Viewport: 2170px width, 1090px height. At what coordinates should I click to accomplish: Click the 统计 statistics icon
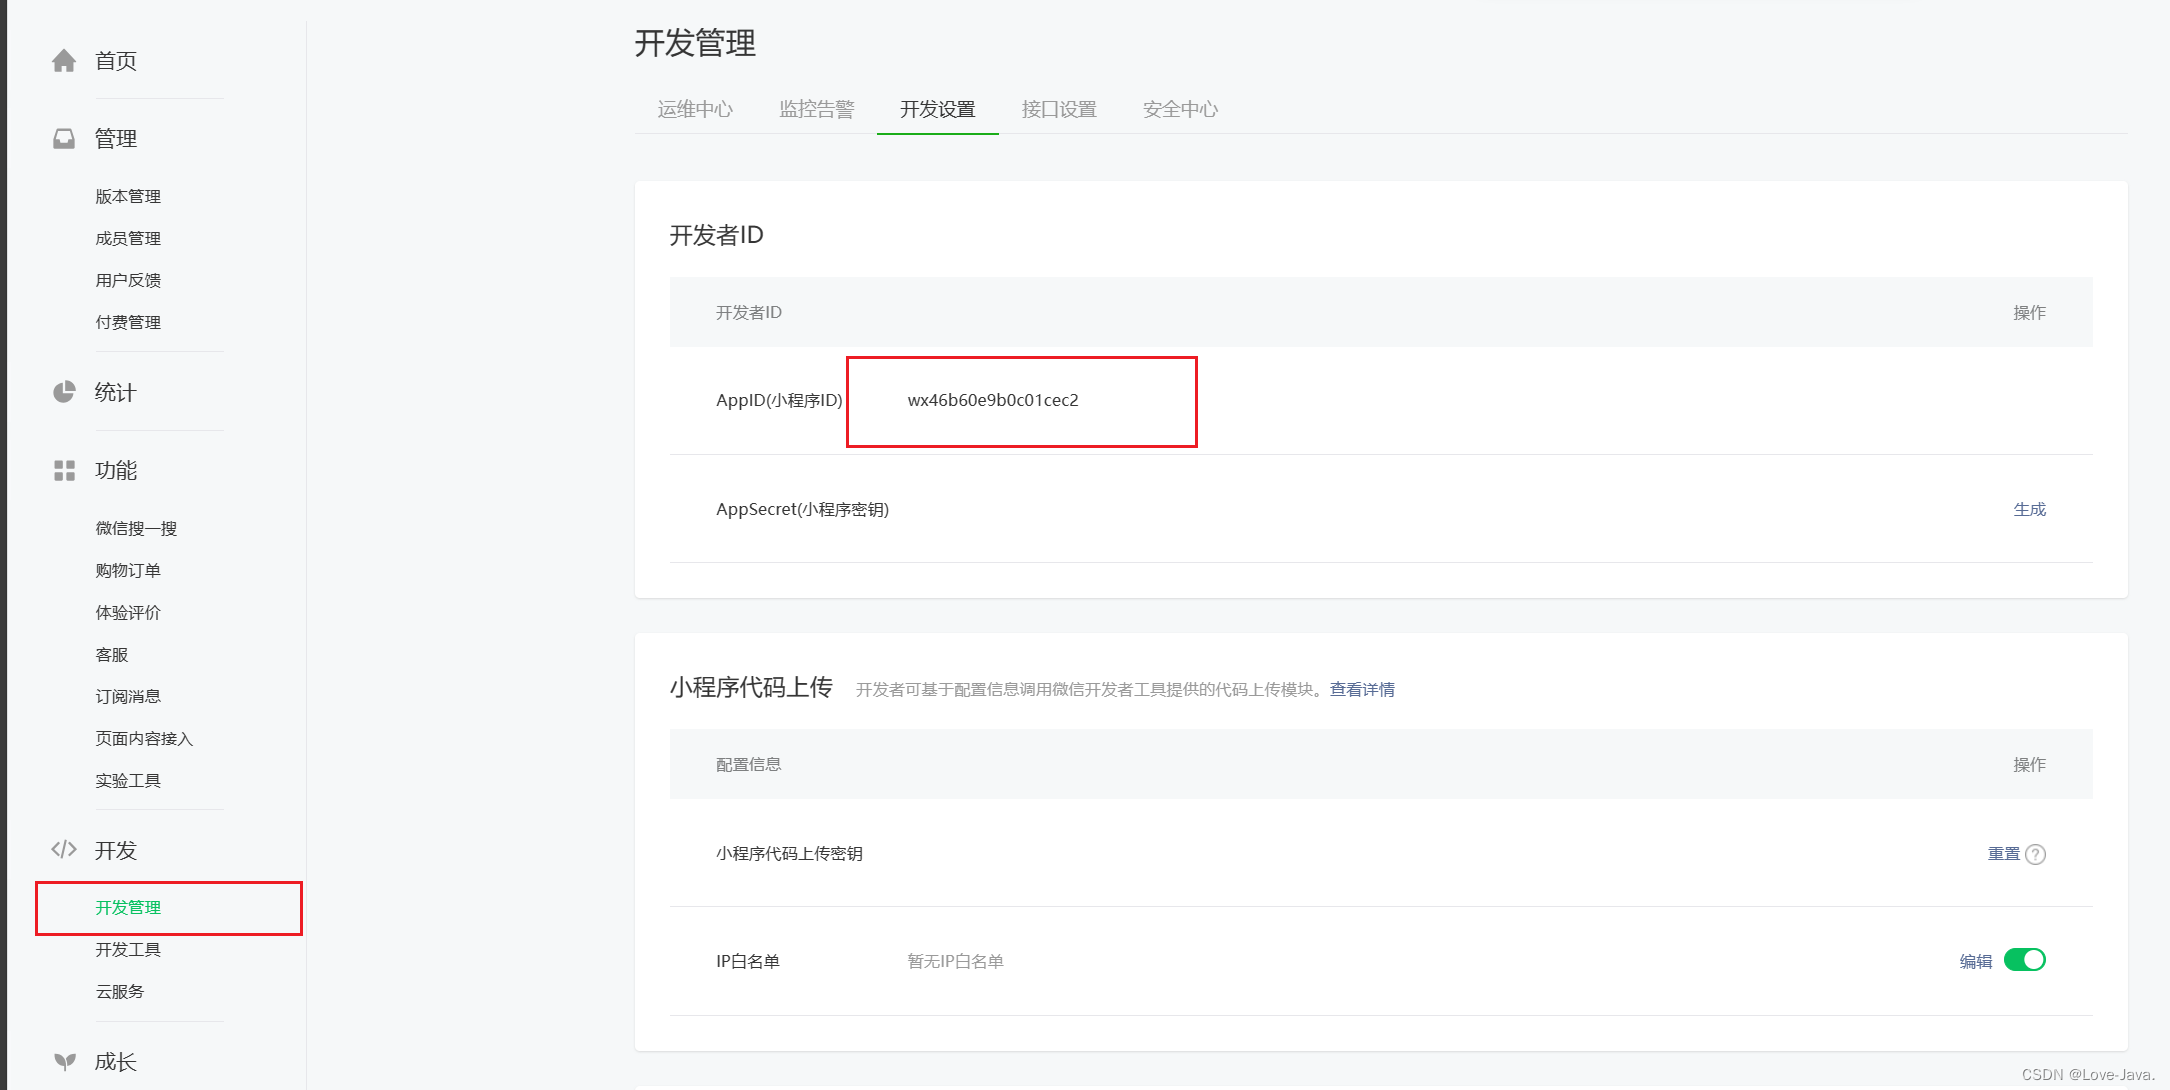click(x=64, y=391)
